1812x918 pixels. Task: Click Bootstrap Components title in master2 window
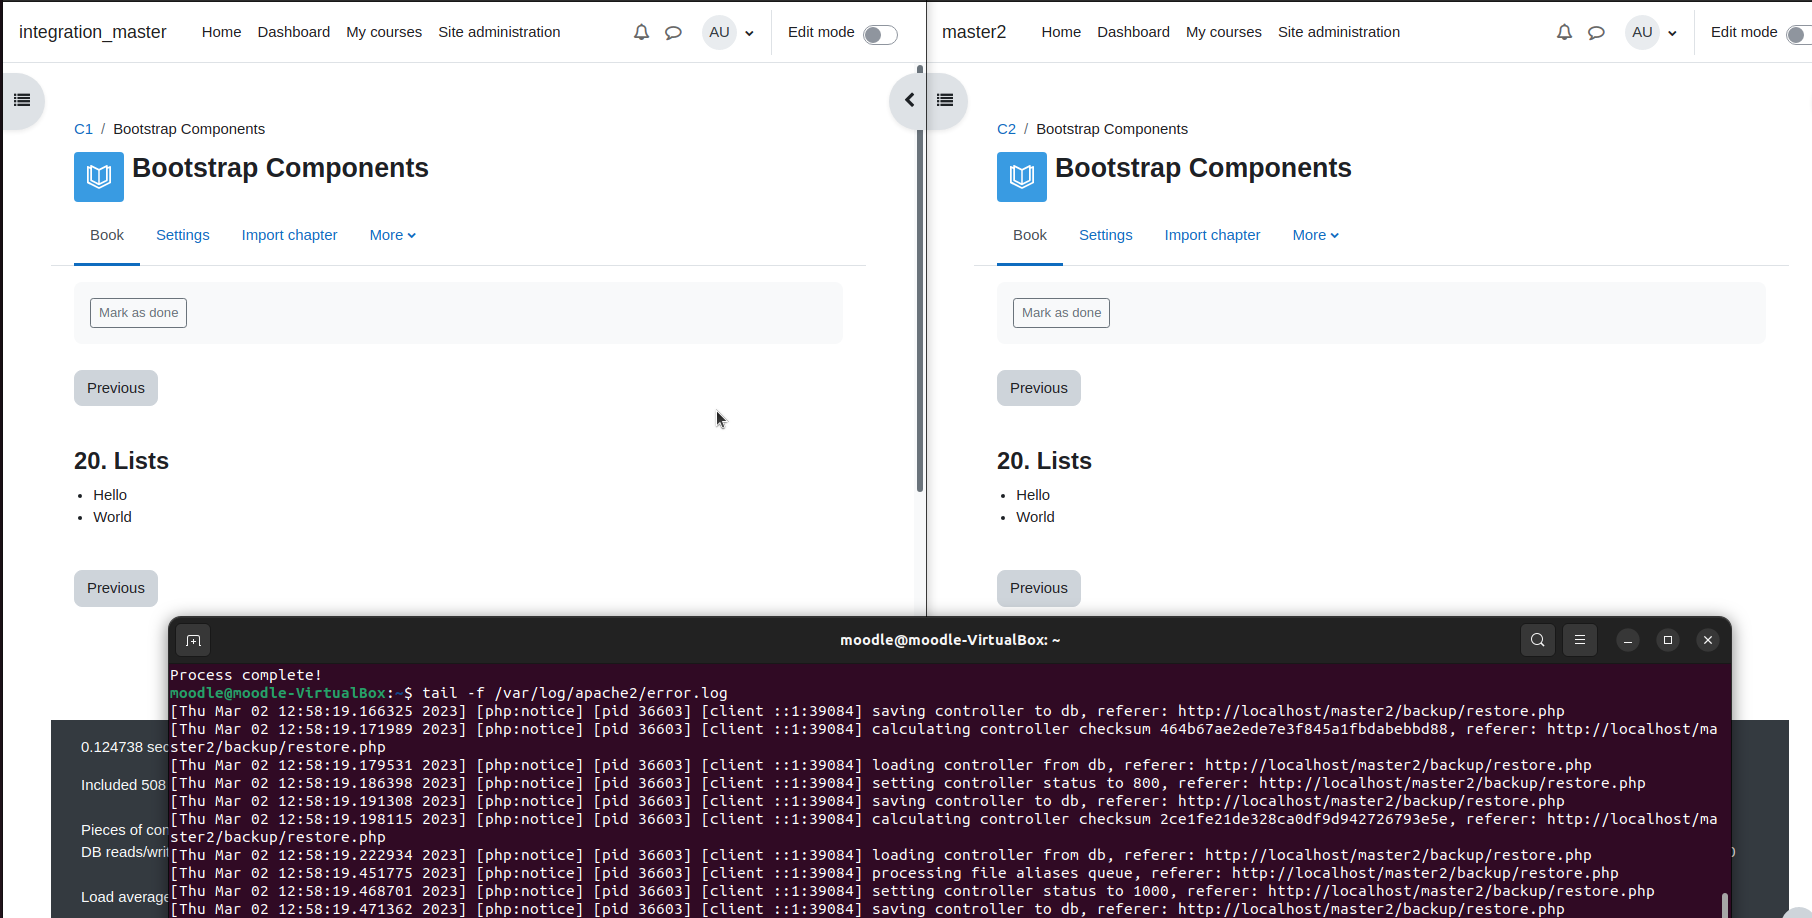pos(1203,168)
